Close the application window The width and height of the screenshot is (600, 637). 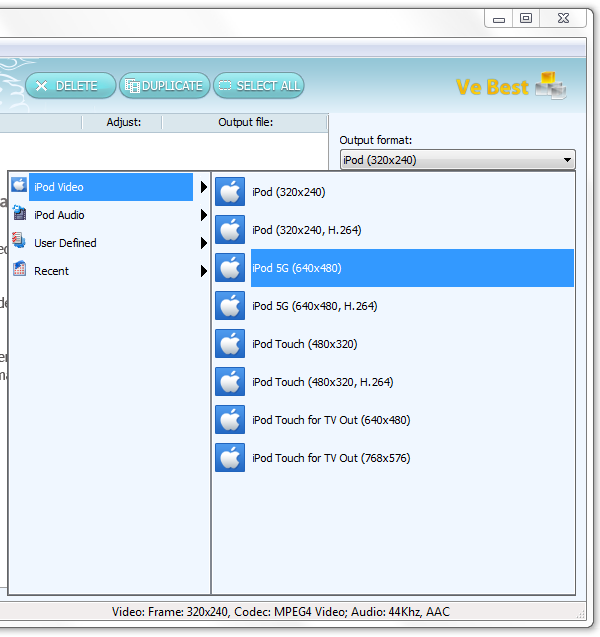(x=563, y=18)
